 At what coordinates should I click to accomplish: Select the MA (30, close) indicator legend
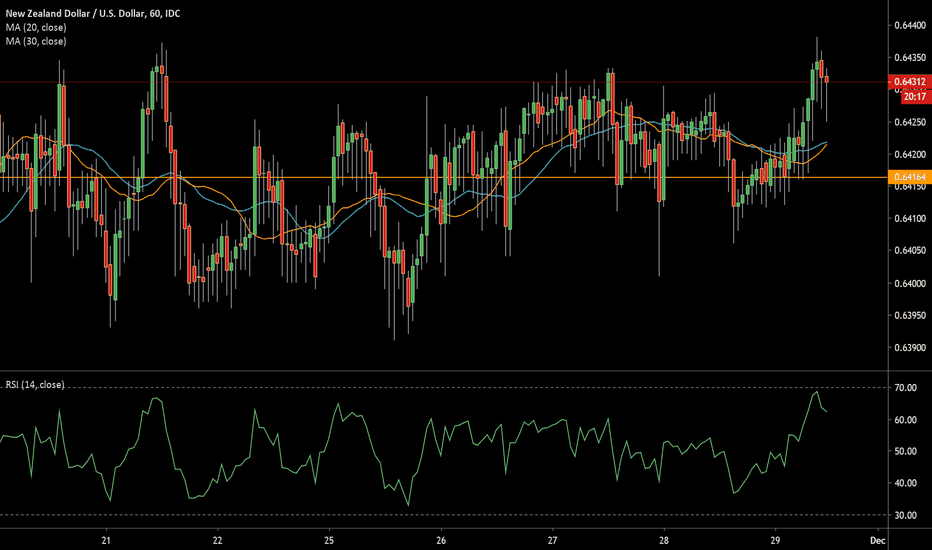(x=33, y=41)
